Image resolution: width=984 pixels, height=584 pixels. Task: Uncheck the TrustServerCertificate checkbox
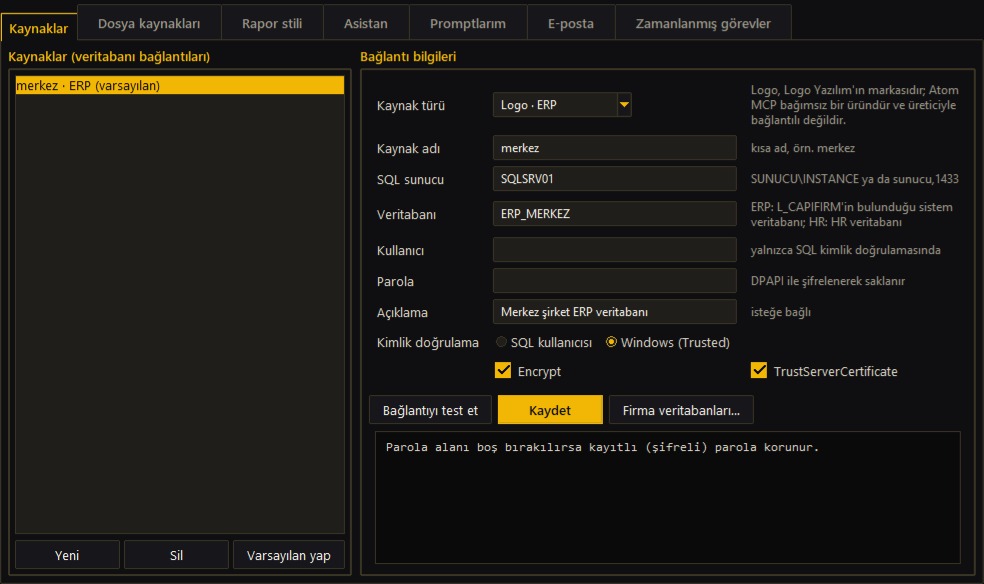point(759,370)
